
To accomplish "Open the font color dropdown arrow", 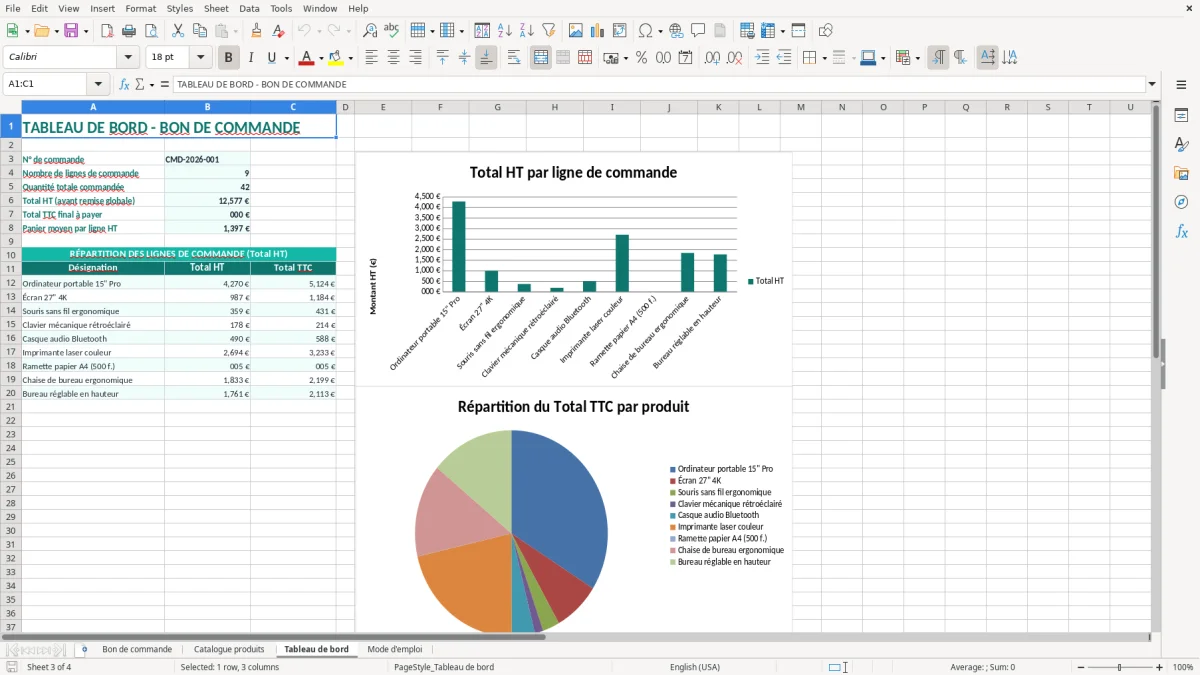I will [x=321, y=58].
